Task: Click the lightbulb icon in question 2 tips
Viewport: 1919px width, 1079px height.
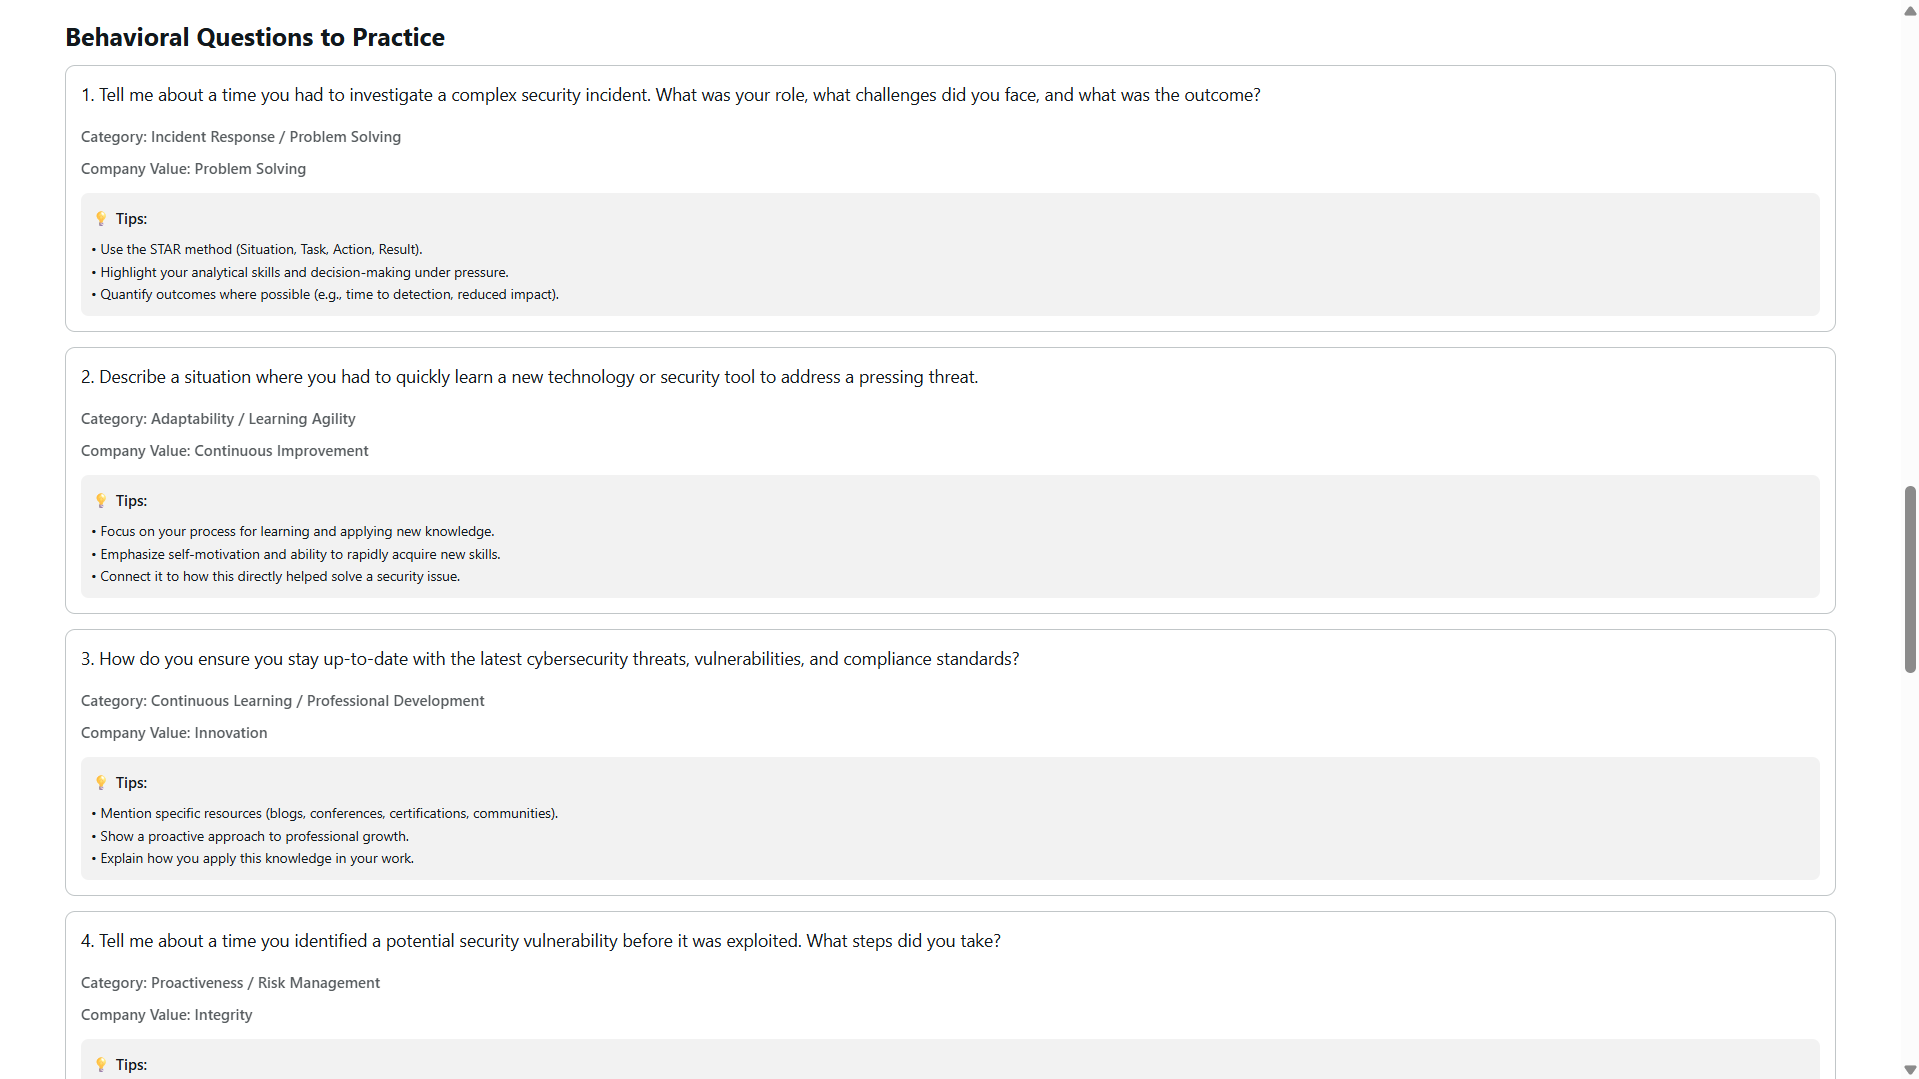Action: [101, 500]
